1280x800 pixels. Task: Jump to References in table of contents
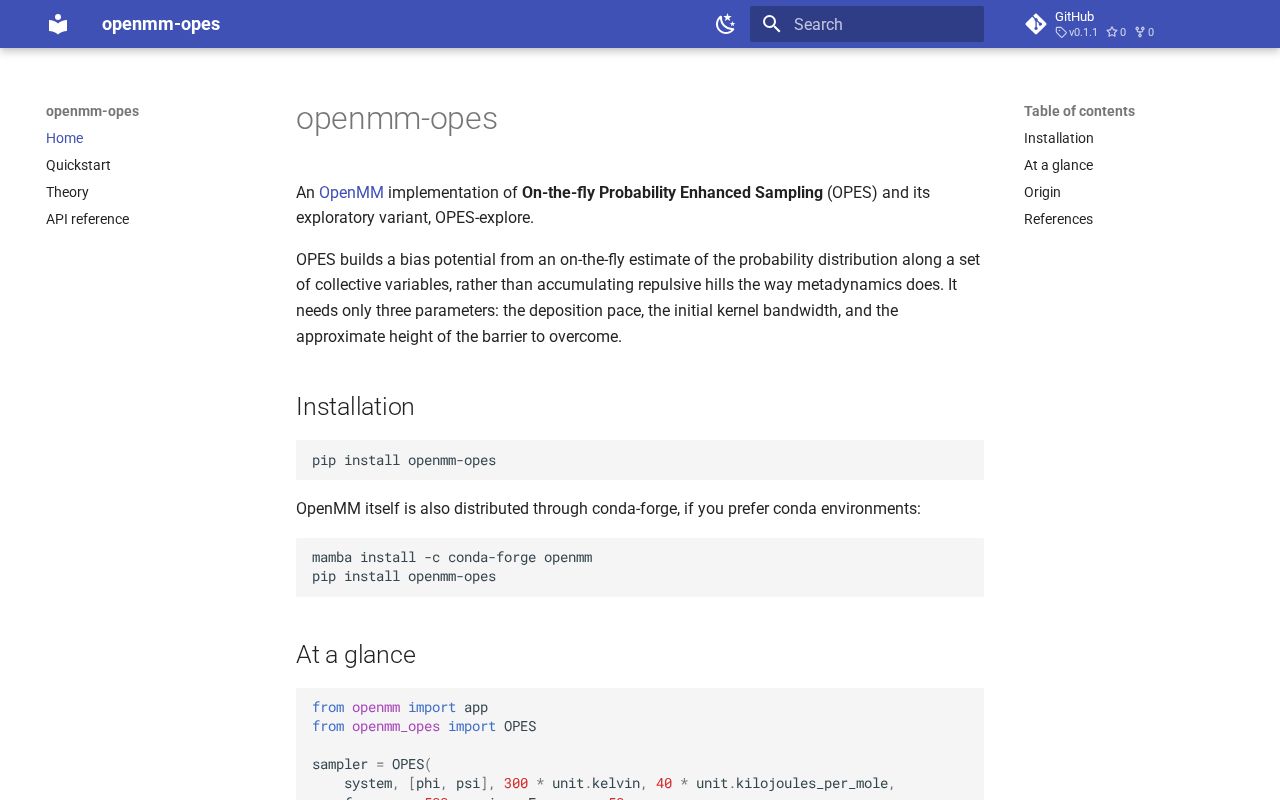1058,219
